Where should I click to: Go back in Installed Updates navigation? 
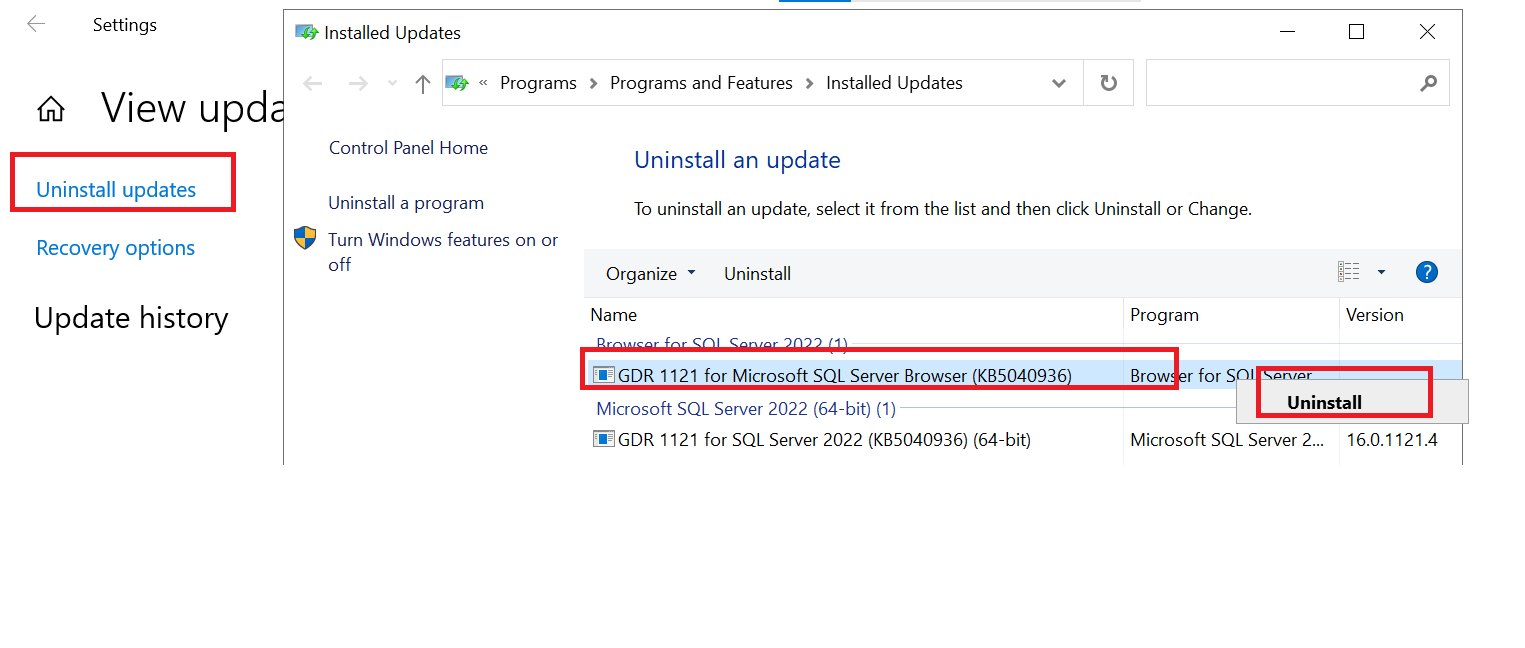pyautogui.click(x=313, y=83)
